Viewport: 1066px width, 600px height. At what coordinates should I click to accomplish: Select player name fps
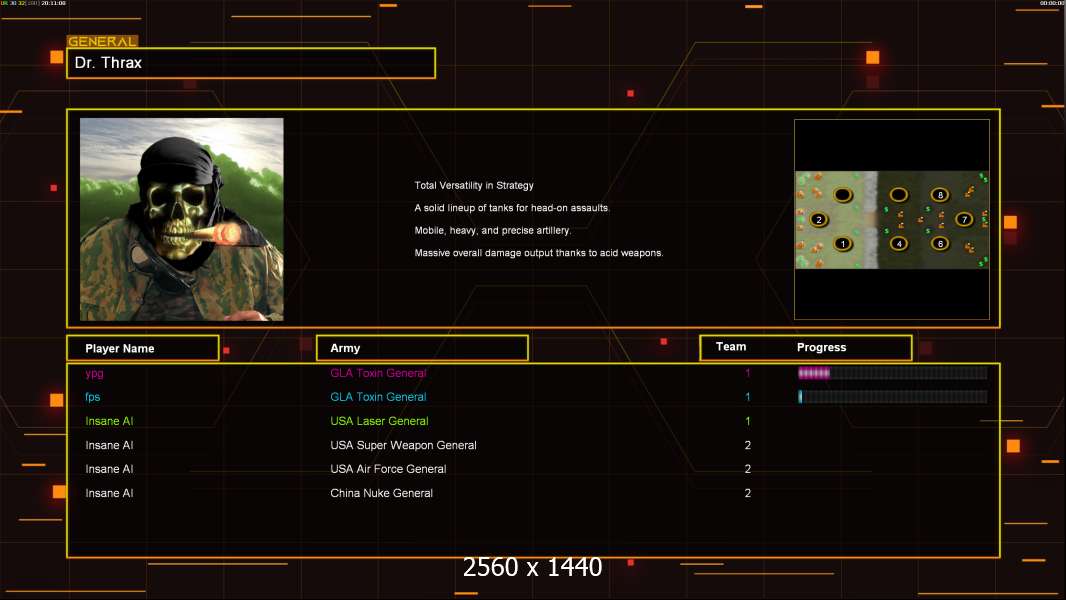(x=92, y=397)
